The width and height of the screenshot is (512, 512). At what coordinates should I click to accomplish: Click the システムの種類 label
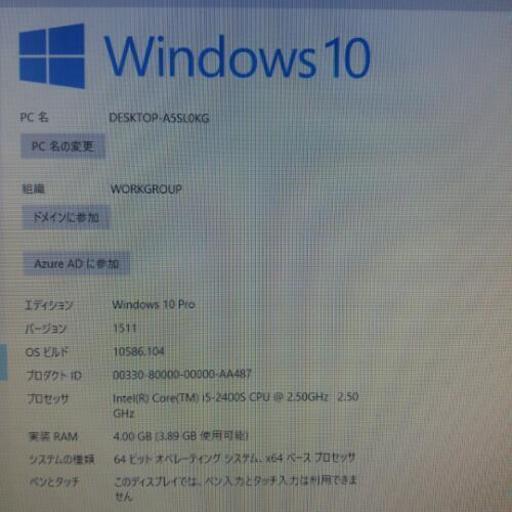(62, 459)
